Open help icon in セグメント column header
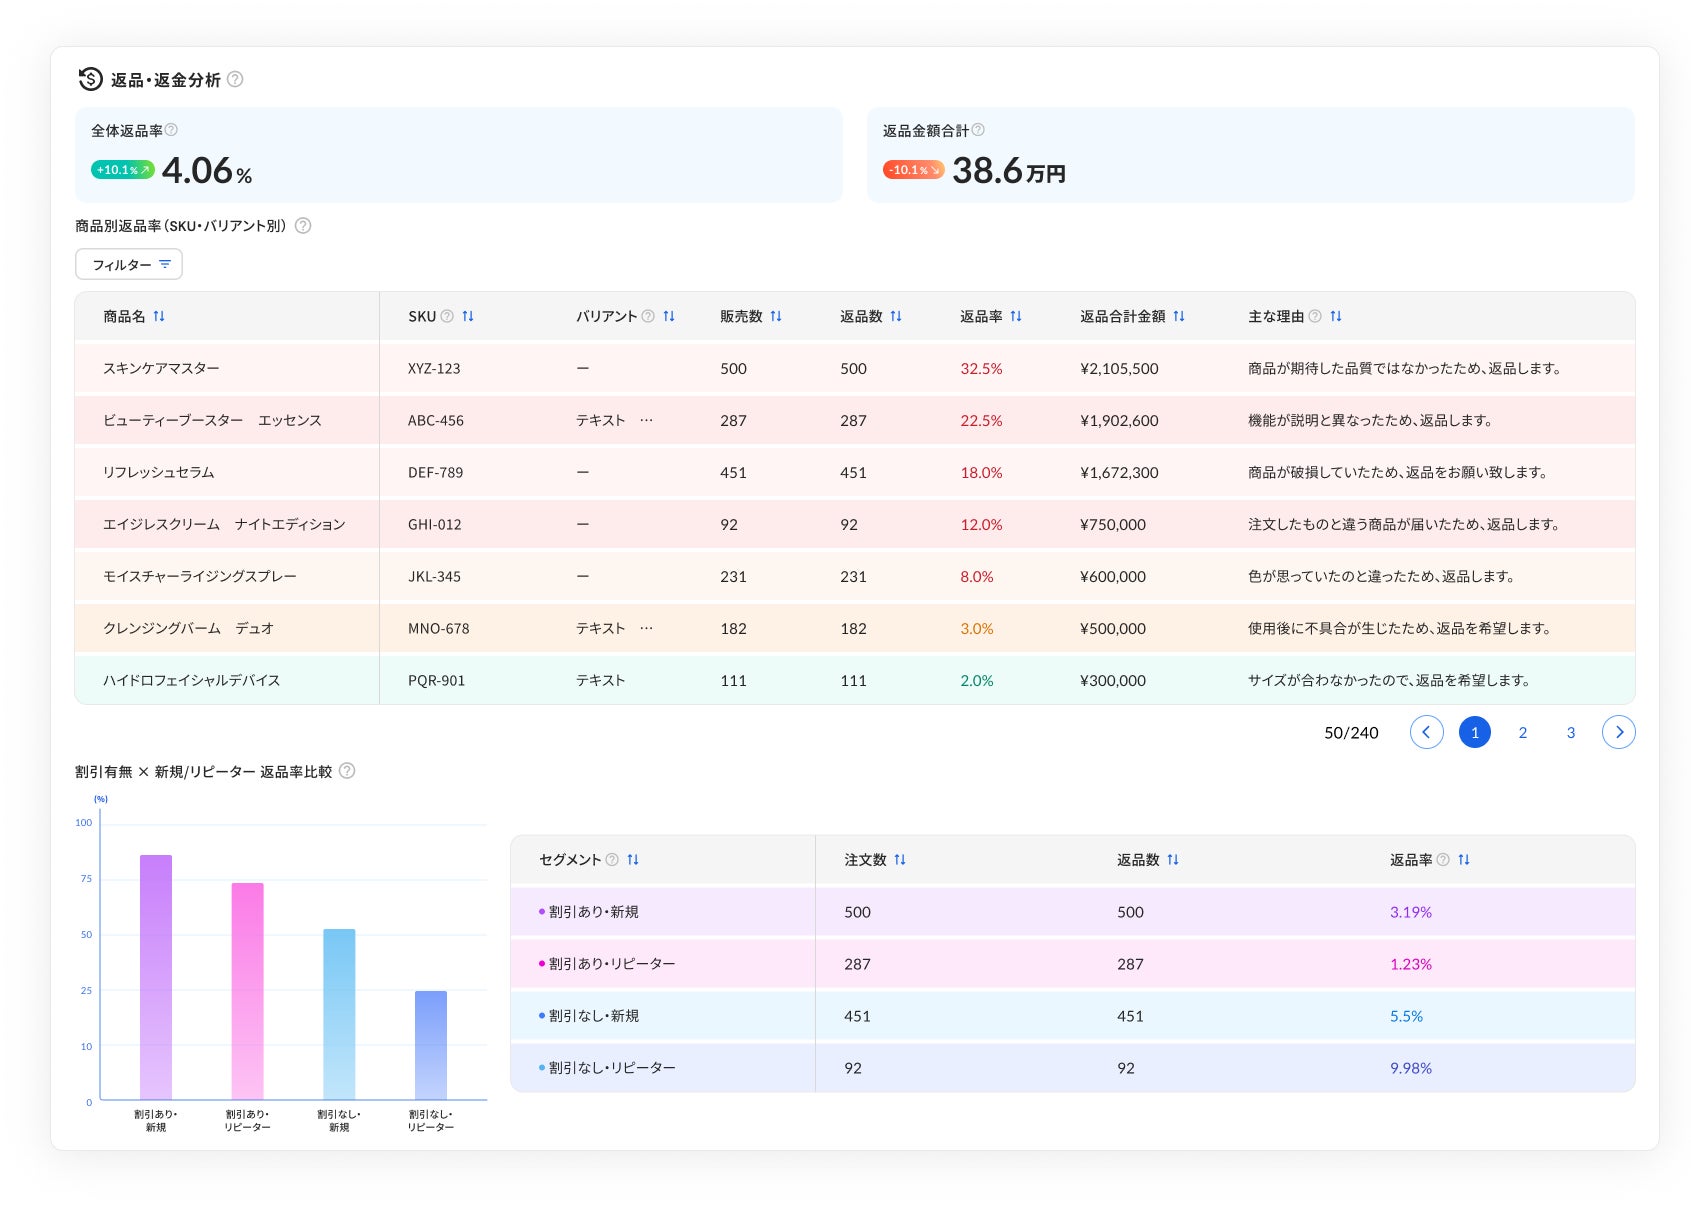 coord(612,860)
